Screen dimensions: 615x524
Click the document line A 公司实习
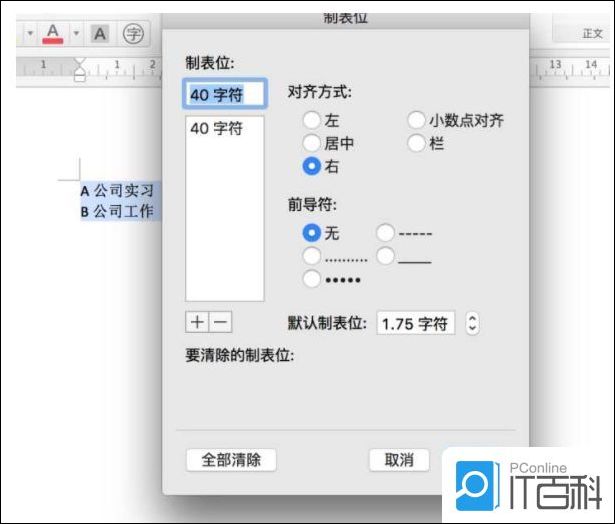(x=117, y=191)
